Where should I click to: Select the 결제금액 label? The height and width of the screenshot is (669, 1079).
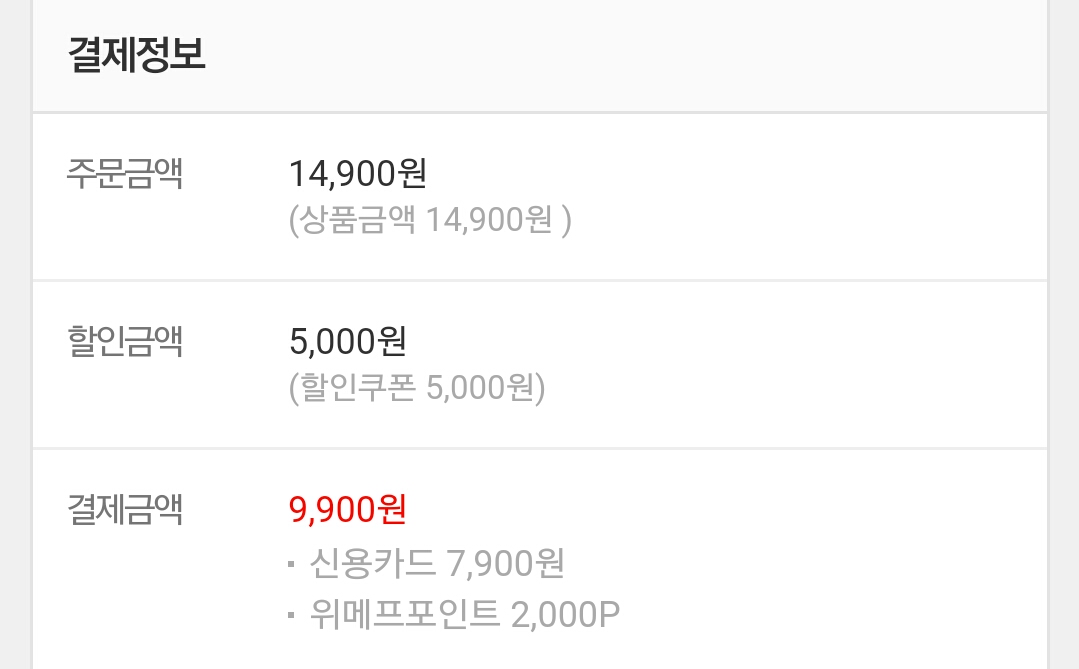pos(125,510)
